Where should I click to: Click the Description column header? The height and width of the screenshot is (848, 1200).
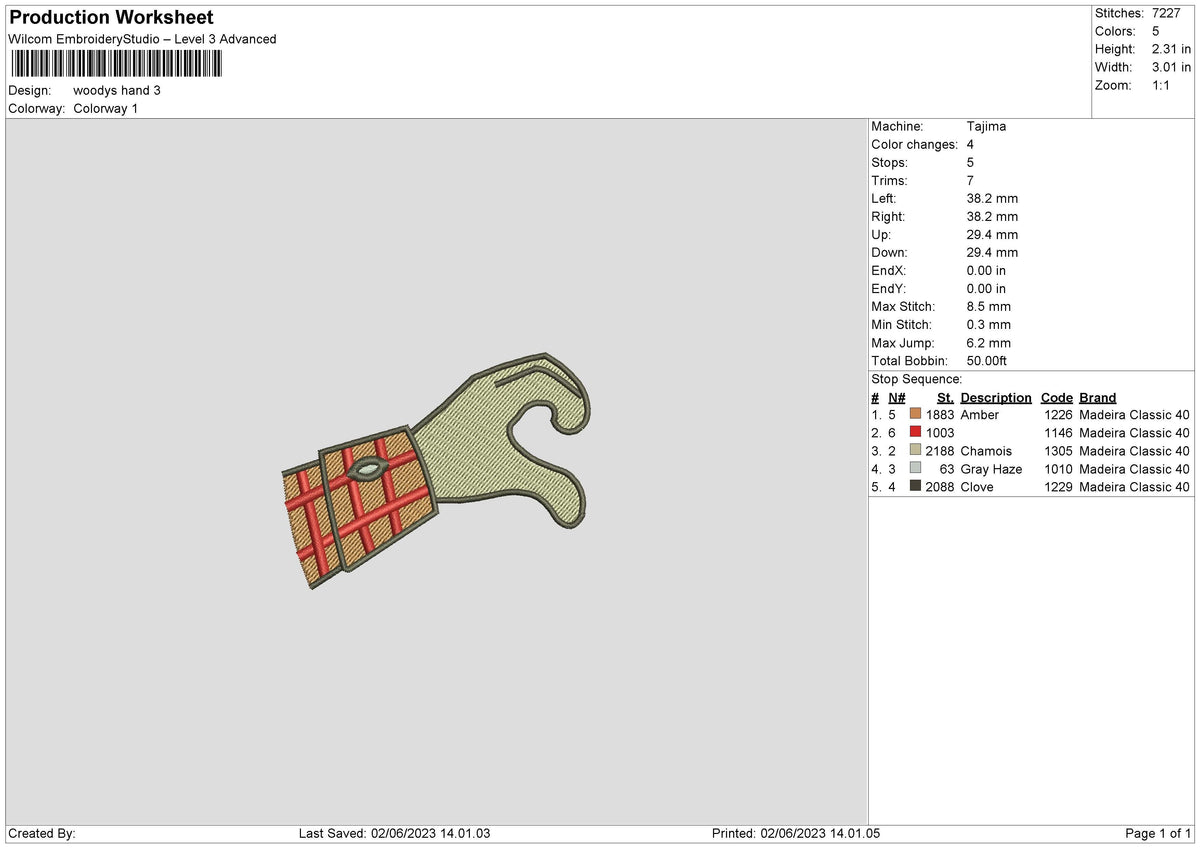coord(996,398)
